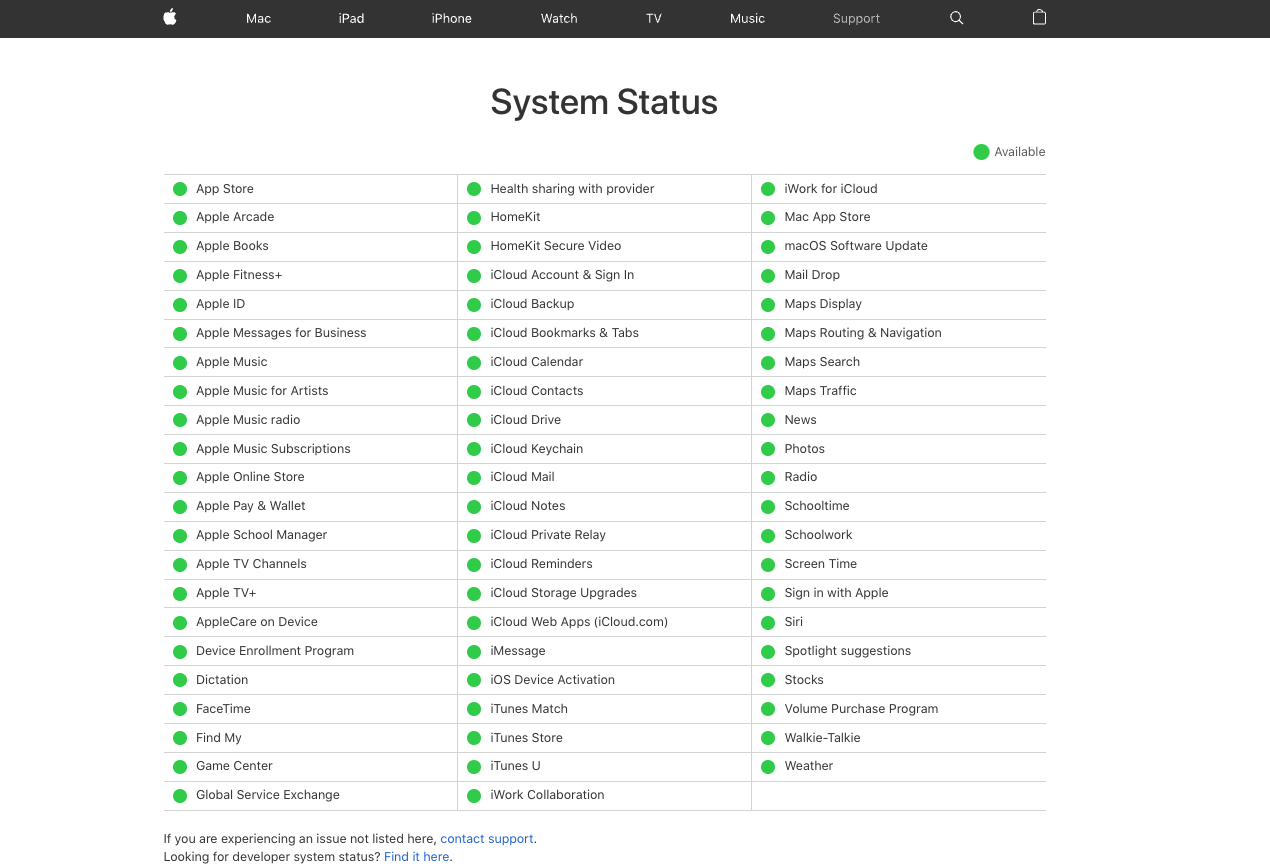1270x864 pixels.
Task: Click the Apple logo in the navigation bar
Action: [x=170, y=17]
